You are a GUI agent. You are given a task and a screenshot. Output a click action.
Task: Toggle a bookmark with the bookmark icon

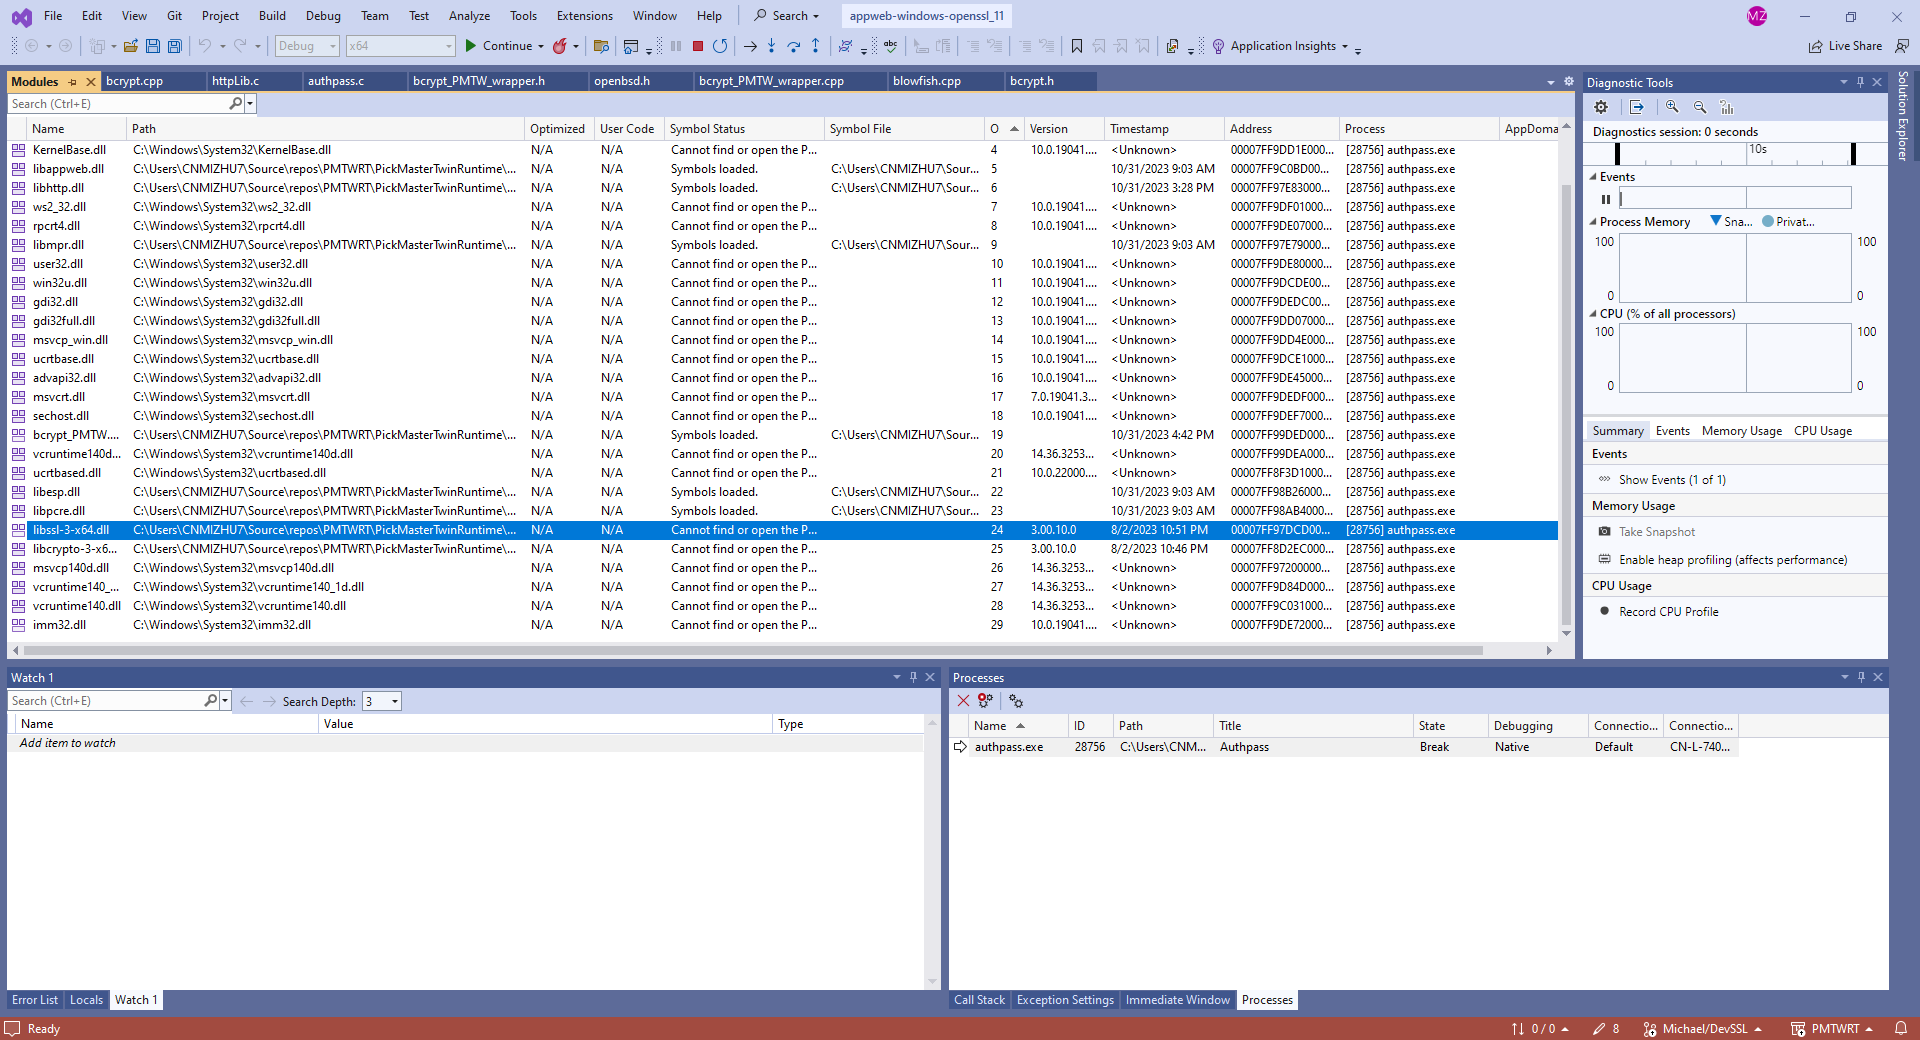(x=1077, y=46)
